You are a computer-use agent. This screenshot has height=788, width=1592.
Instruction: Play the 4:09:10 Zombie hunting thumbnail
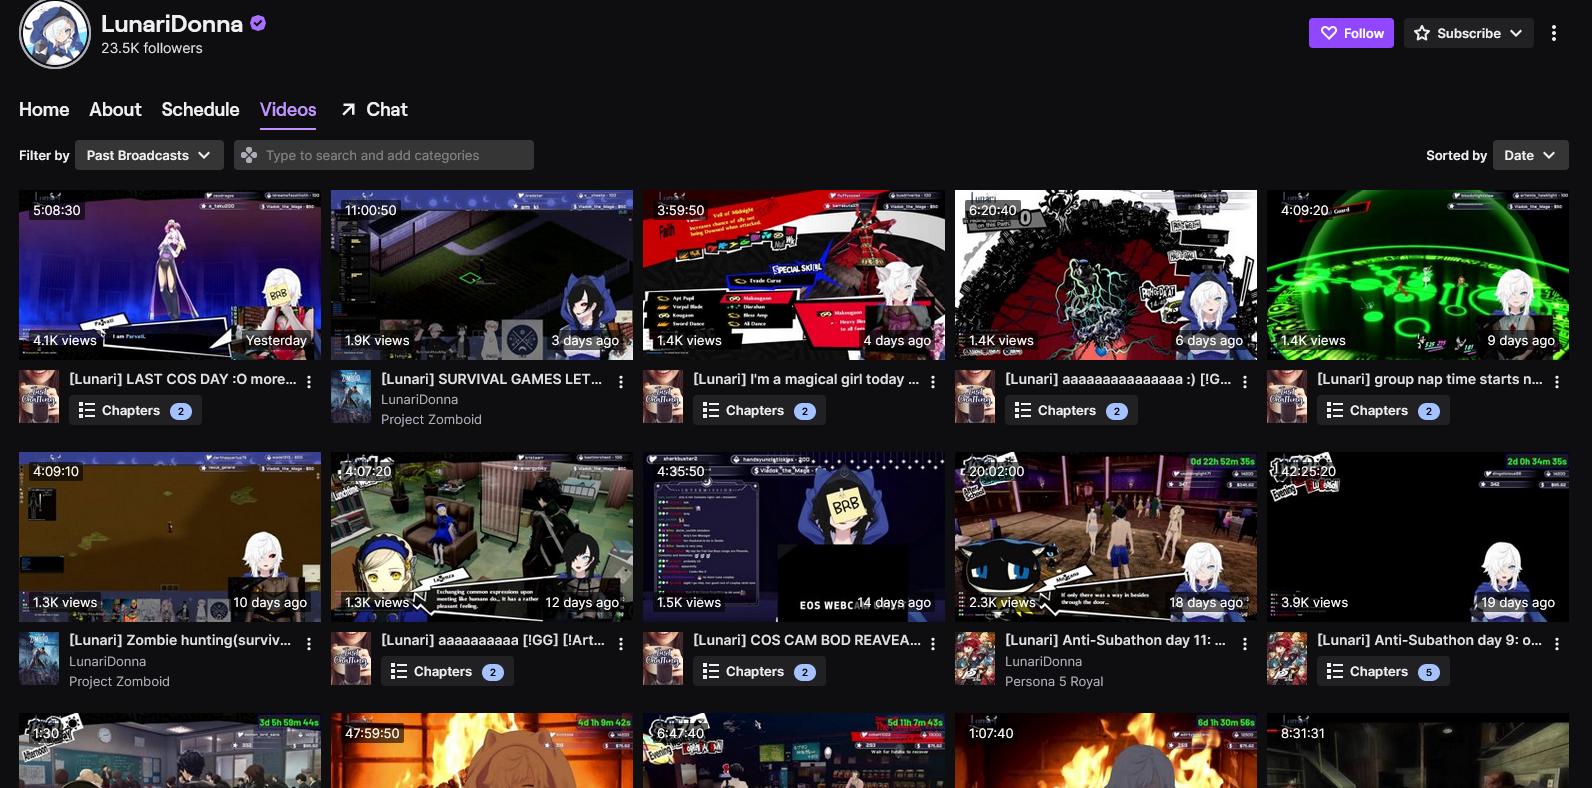pos(170,537)
